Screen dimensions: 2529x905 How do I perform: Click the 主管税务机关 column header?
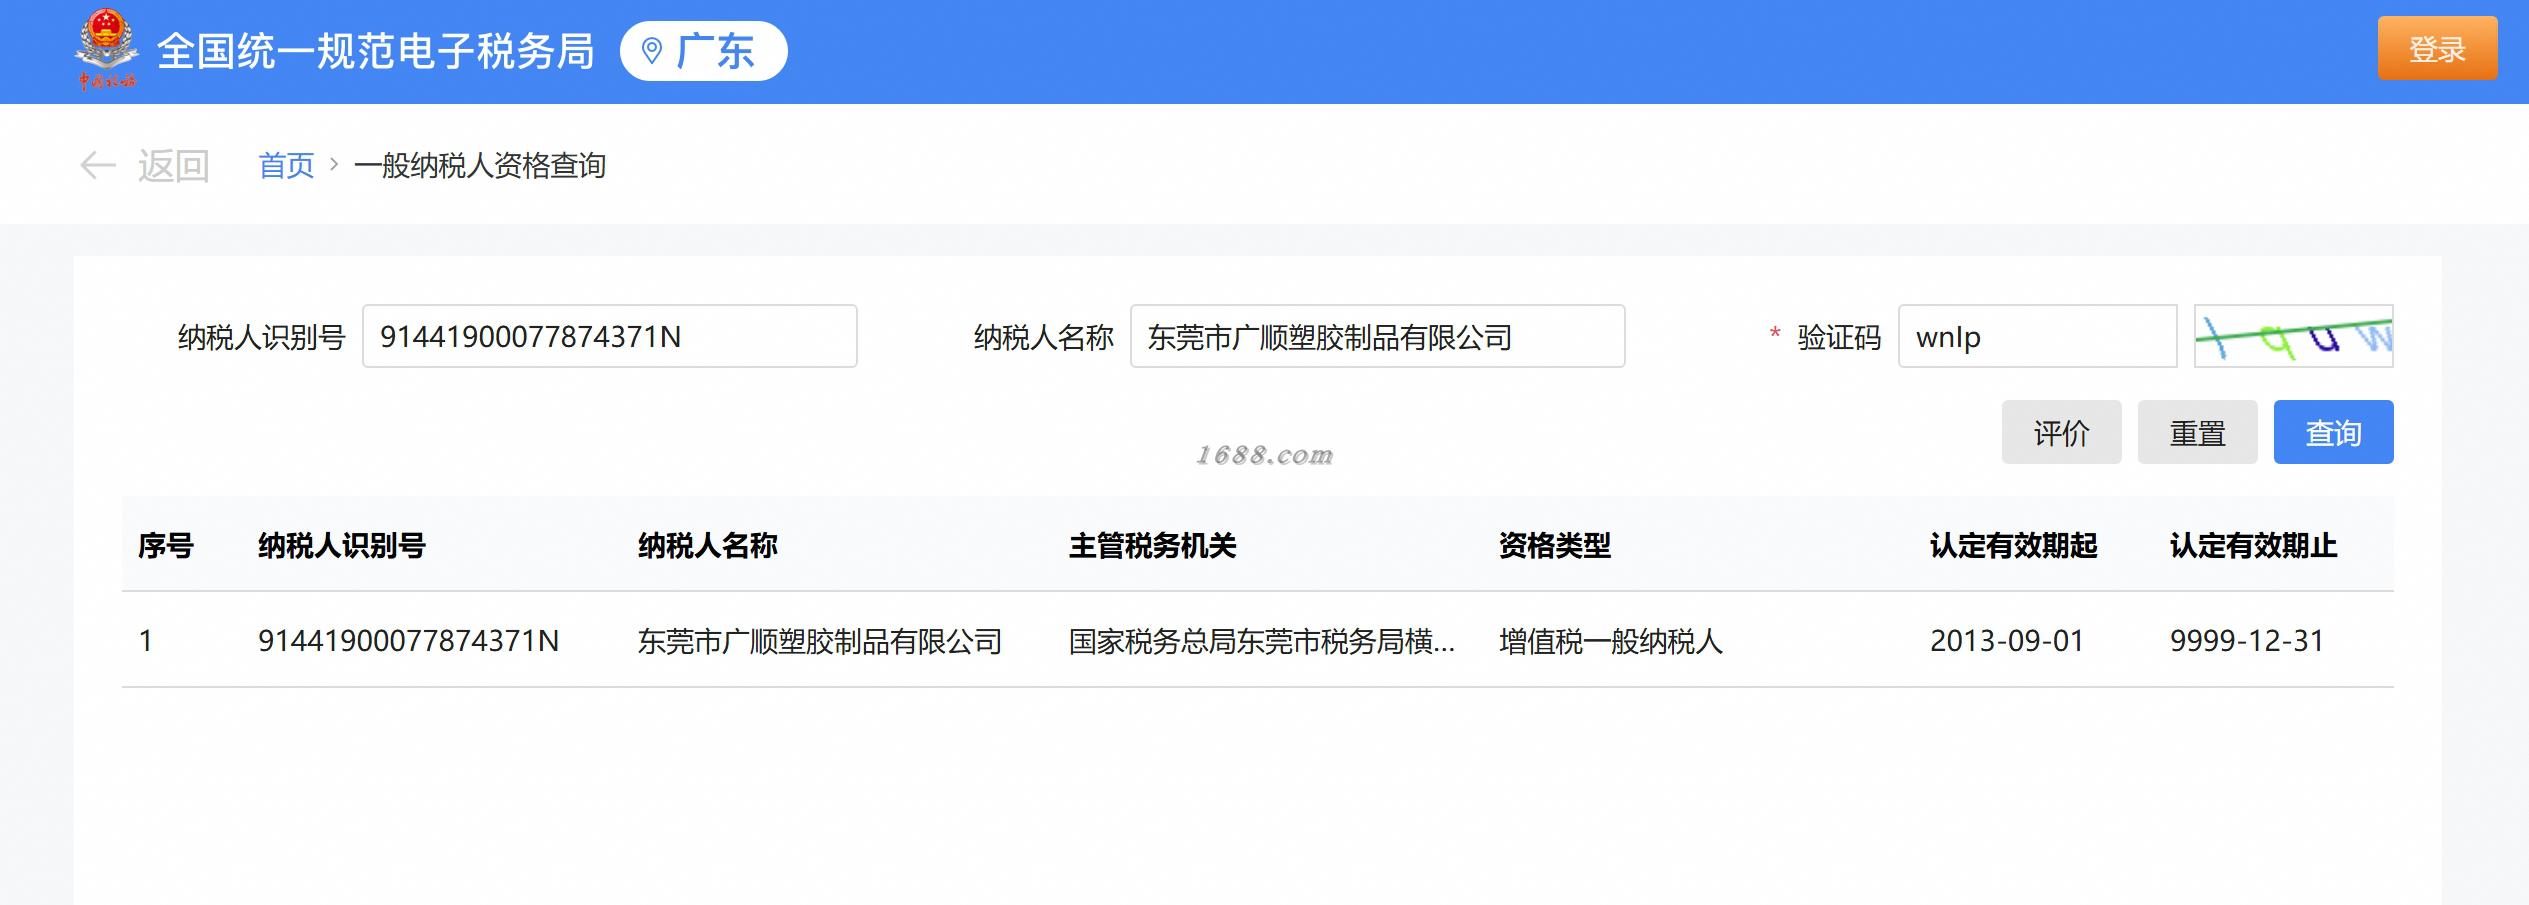1153,545
